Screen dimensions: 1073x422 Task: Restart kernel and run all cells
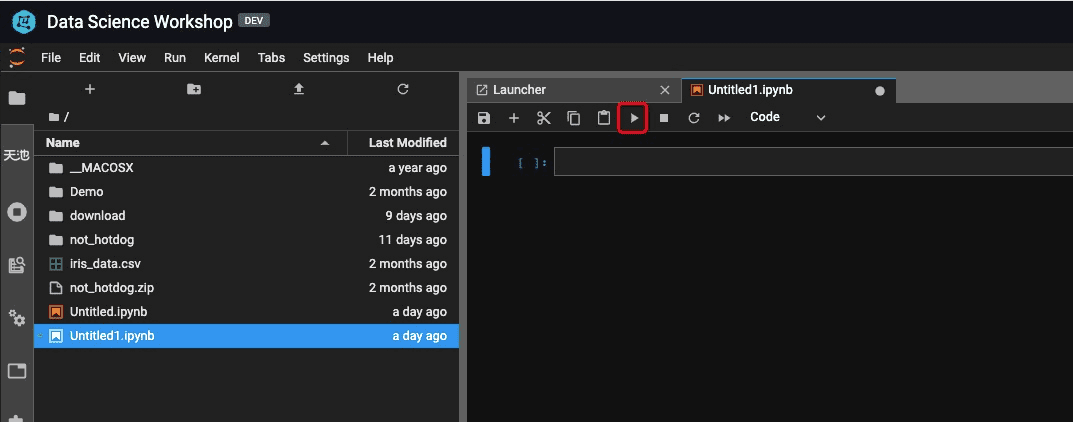click(724, 118)
